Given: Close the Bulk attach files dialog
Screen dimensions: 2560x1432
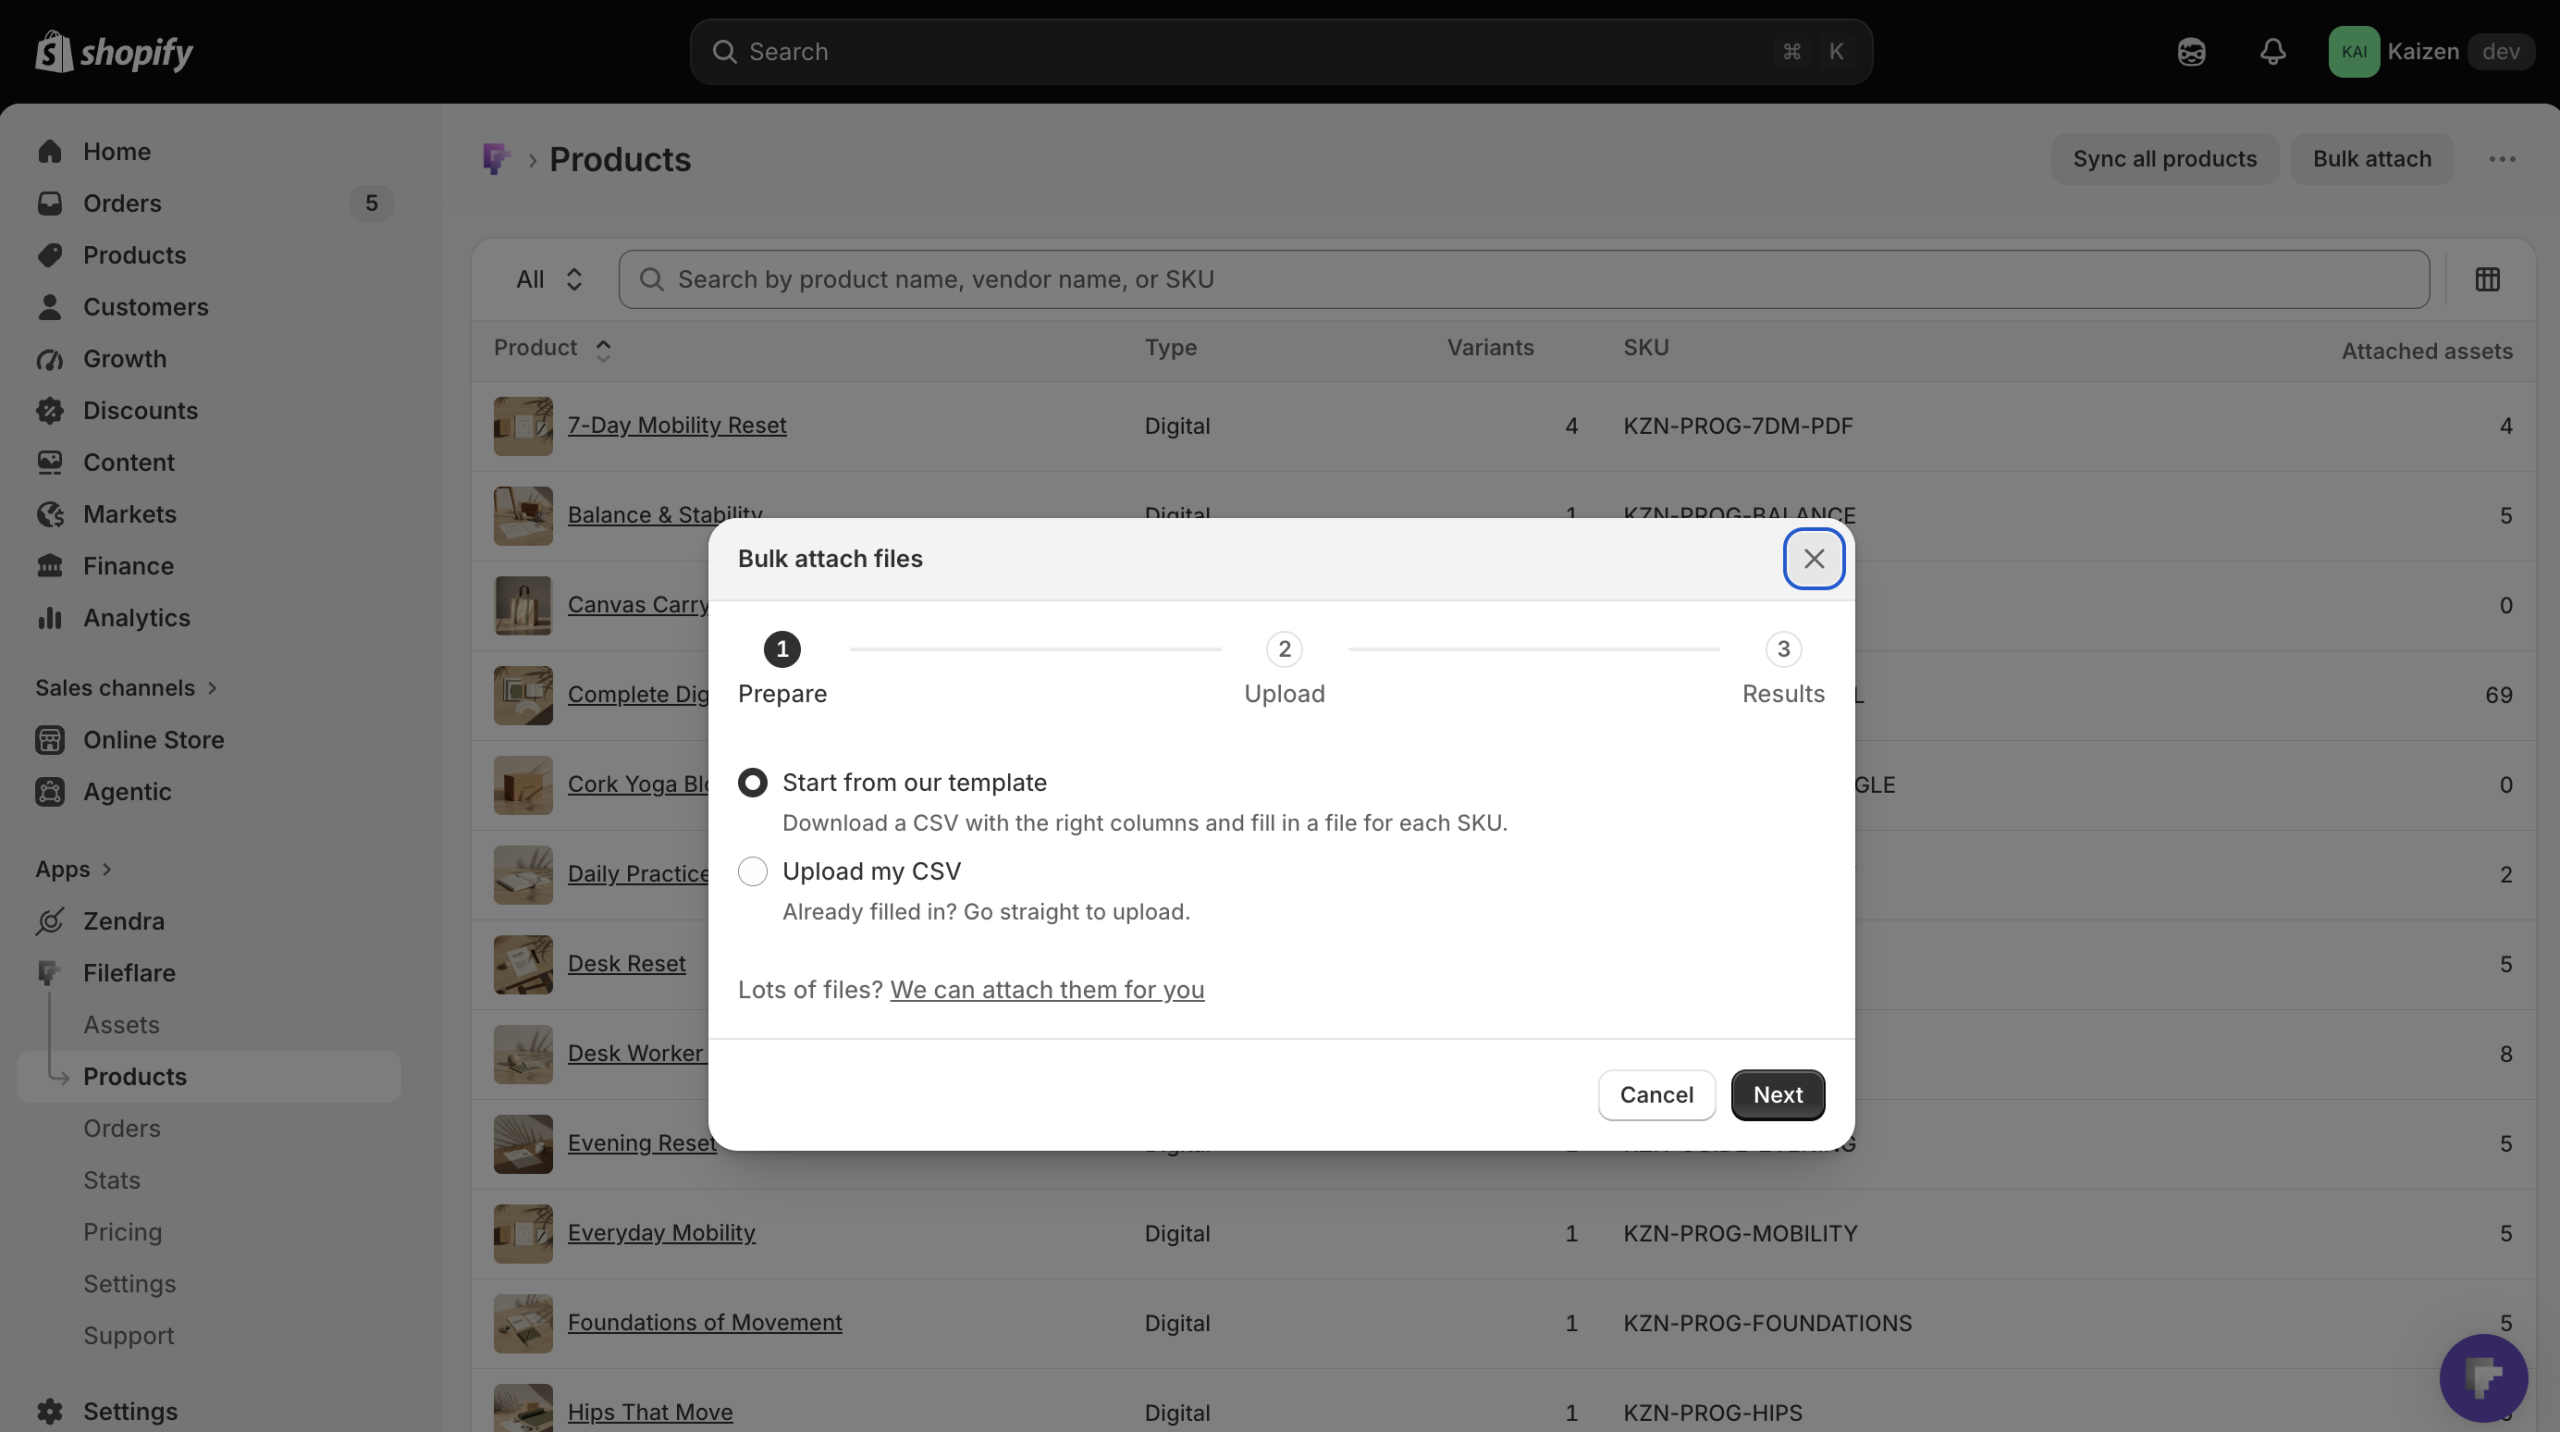Looking at the screenshot, I should [1813, 559].
